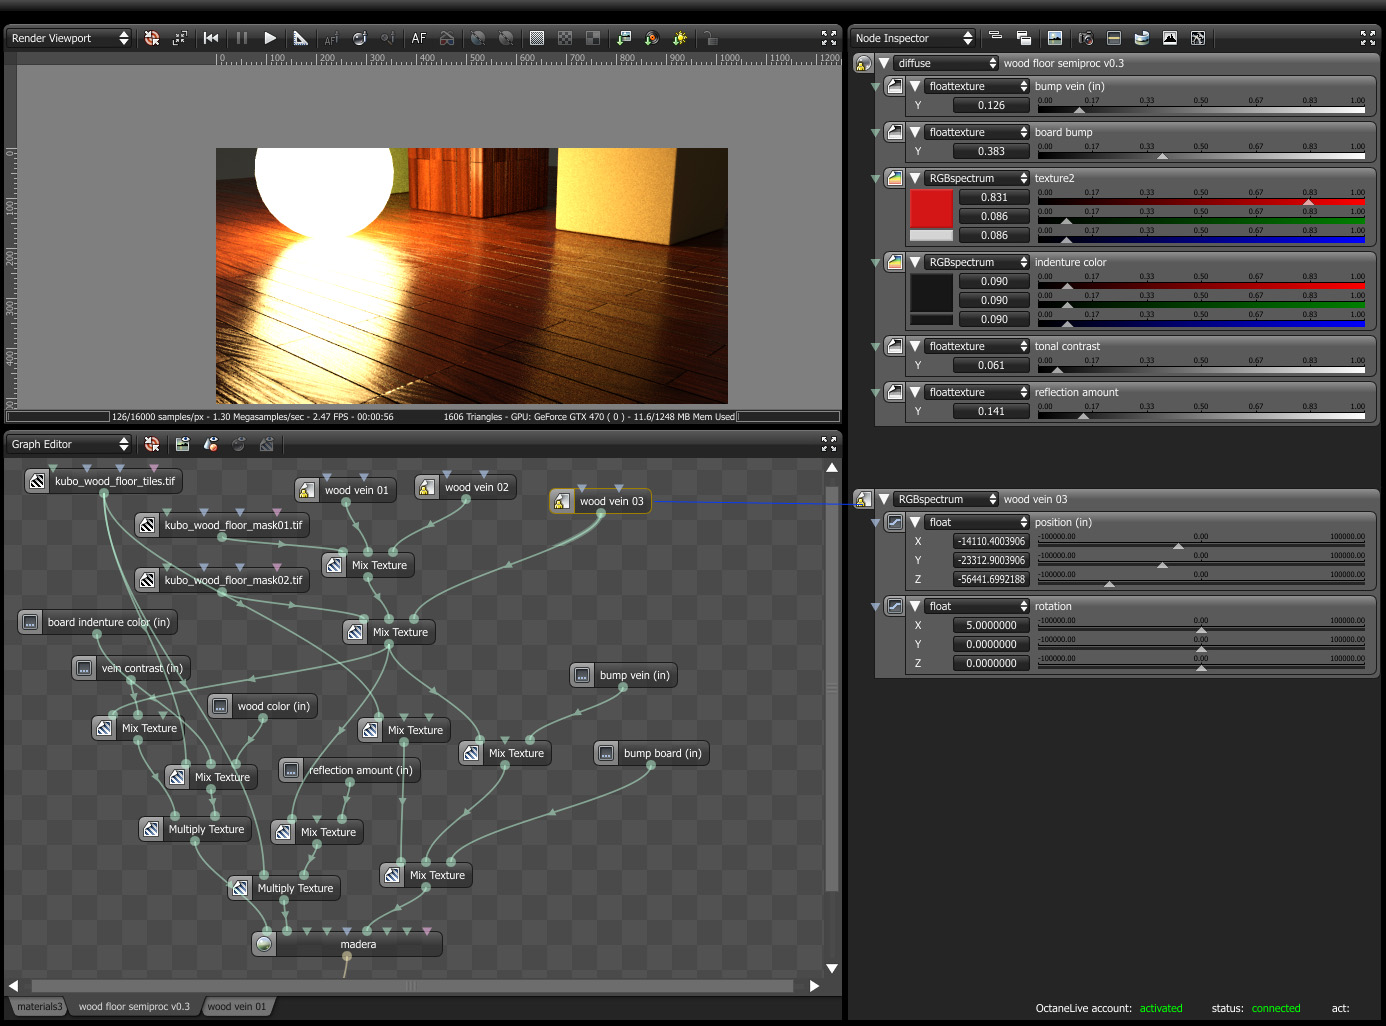The height and width of the screenshot is (1026, 1386).
Task: Select the wood vein 02 node
Action: 465,487
